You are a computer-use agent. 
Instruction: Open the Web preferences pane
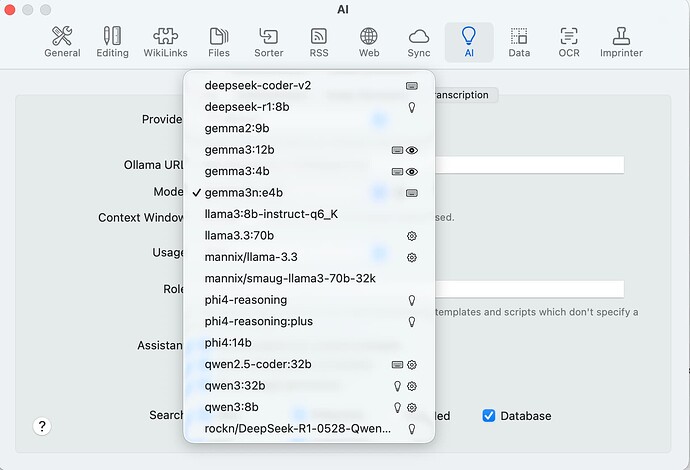pyautogui.click(x=369, y=42)
